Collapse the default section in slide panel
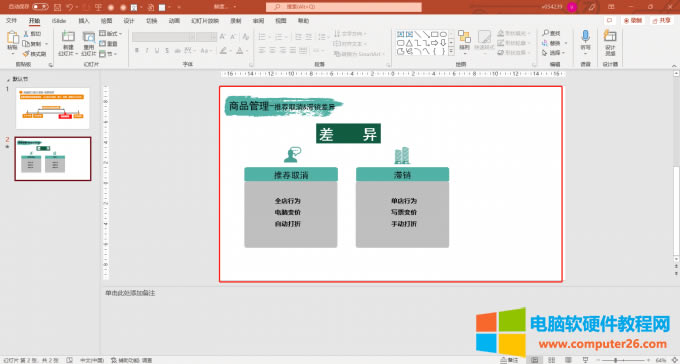 (x=8, y=80)
